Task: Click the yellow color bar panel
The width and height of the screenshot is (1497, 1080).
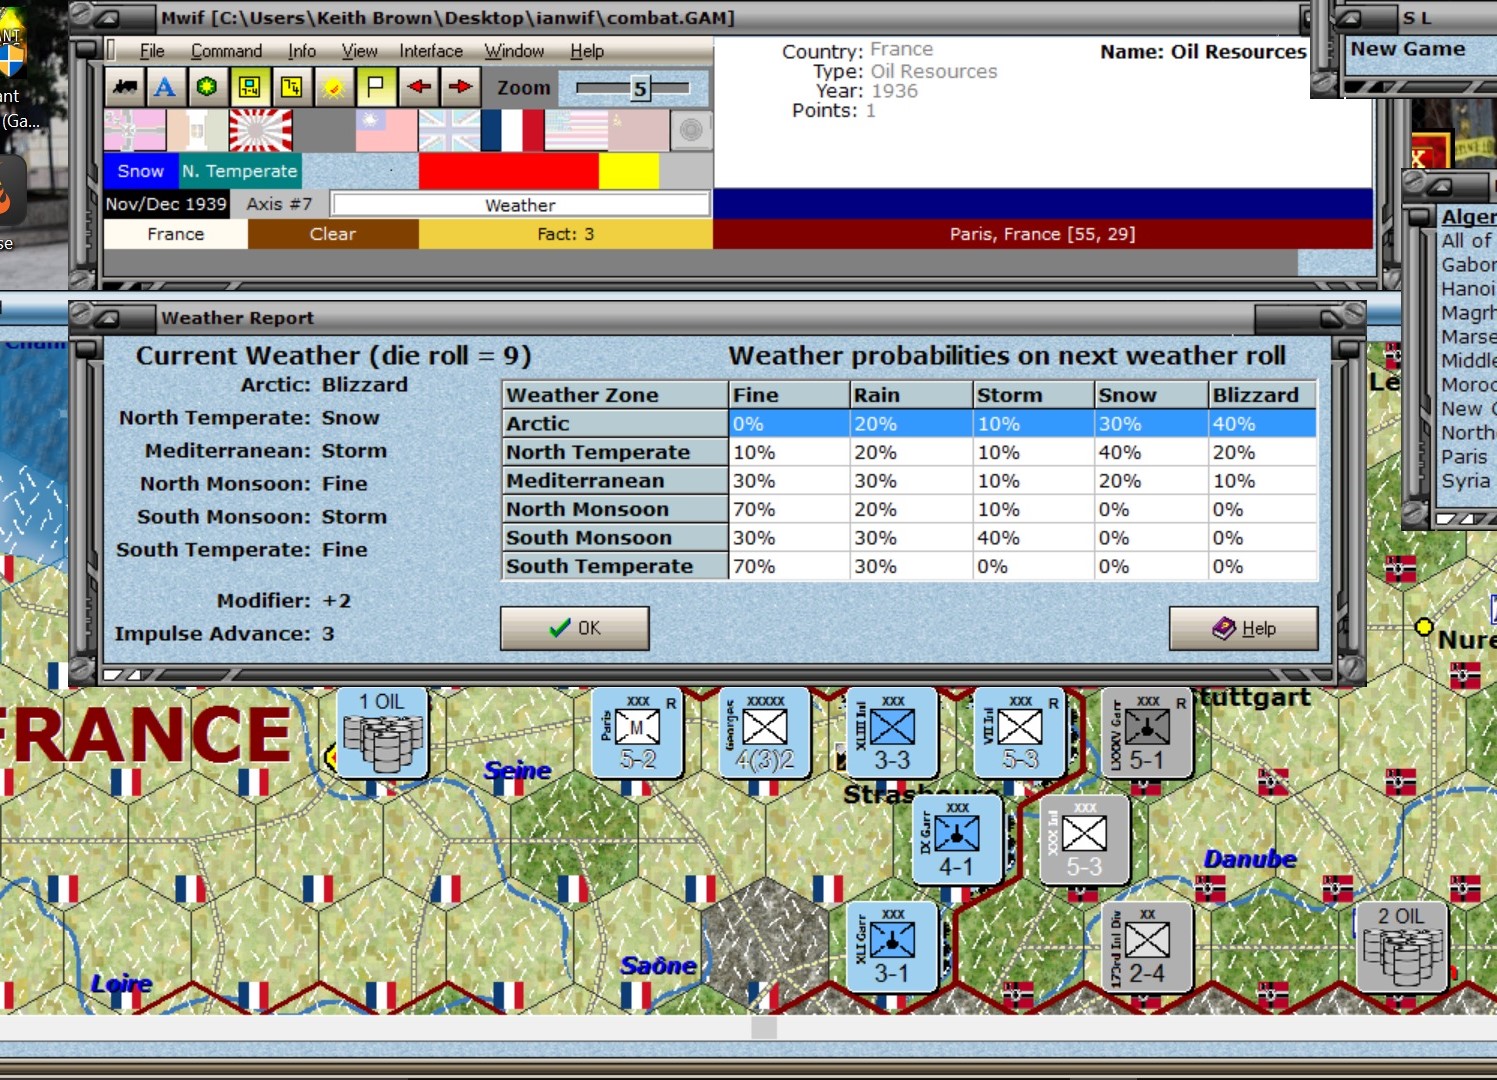Action: [x=629, y=171]
